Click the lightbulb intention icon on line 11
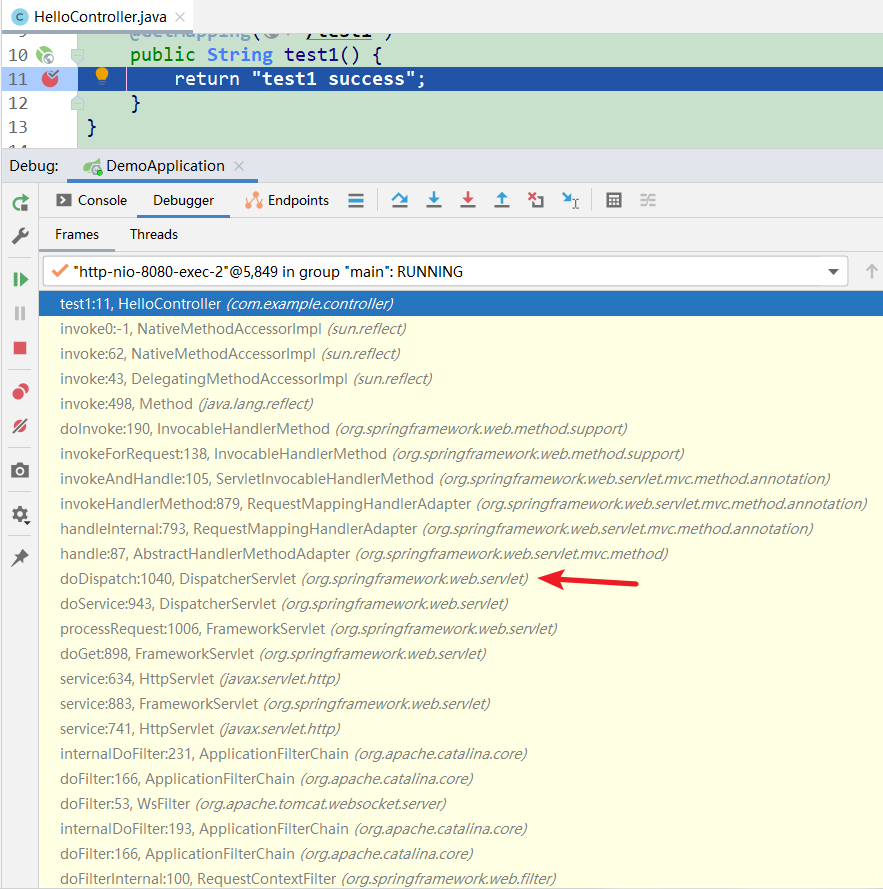Screen dimensions: 883x889 coord(102,76)
